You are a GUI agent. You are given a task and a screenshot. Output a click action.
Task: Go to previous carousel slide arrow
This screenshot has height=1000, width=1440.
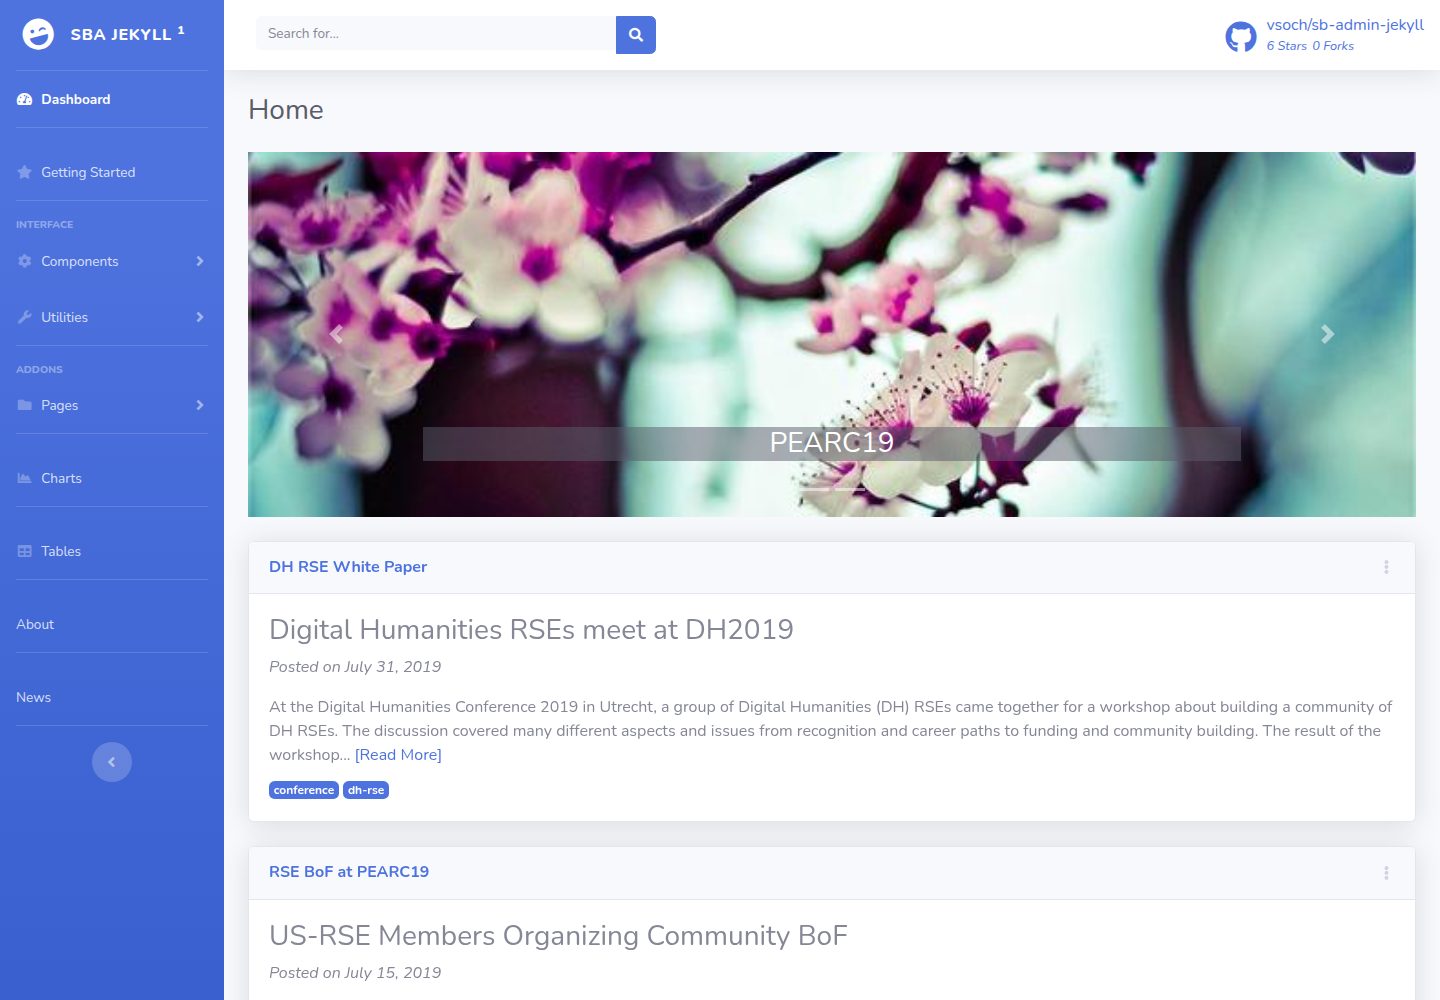tap(336, 334)
